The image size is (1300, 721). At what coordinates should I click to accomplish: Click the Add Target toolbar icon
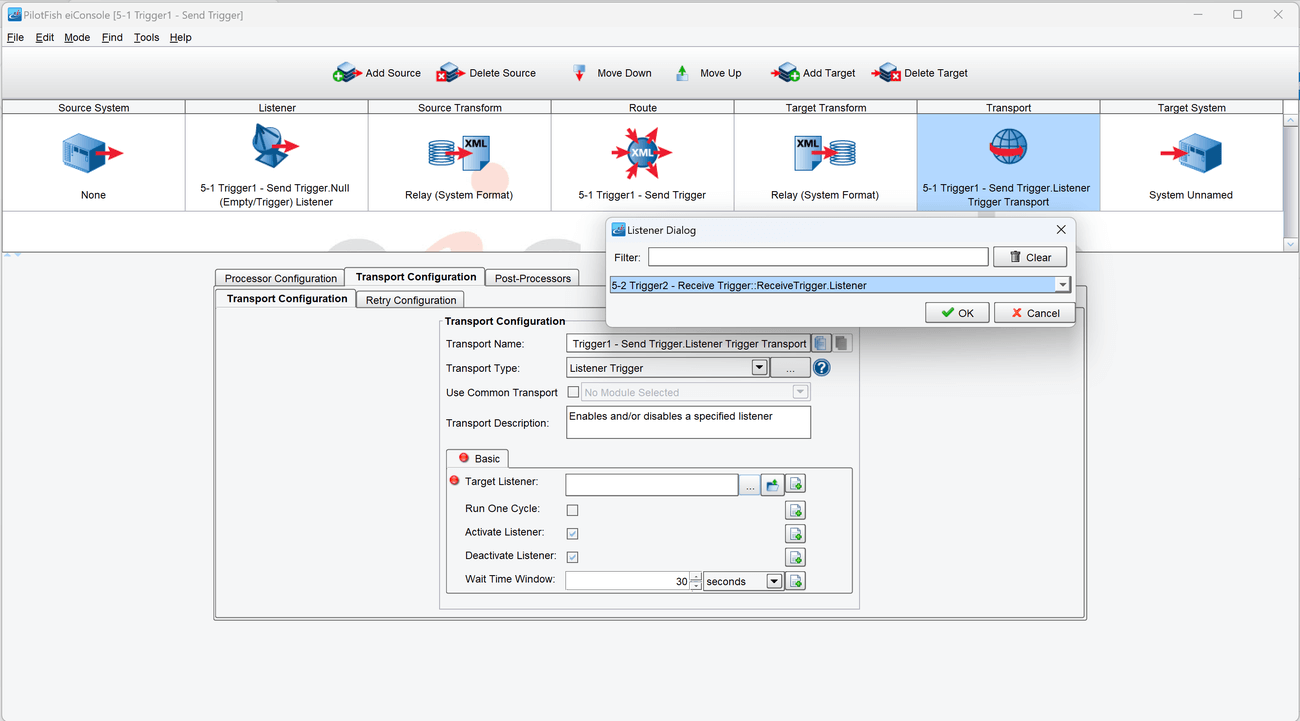click(785, 73)
